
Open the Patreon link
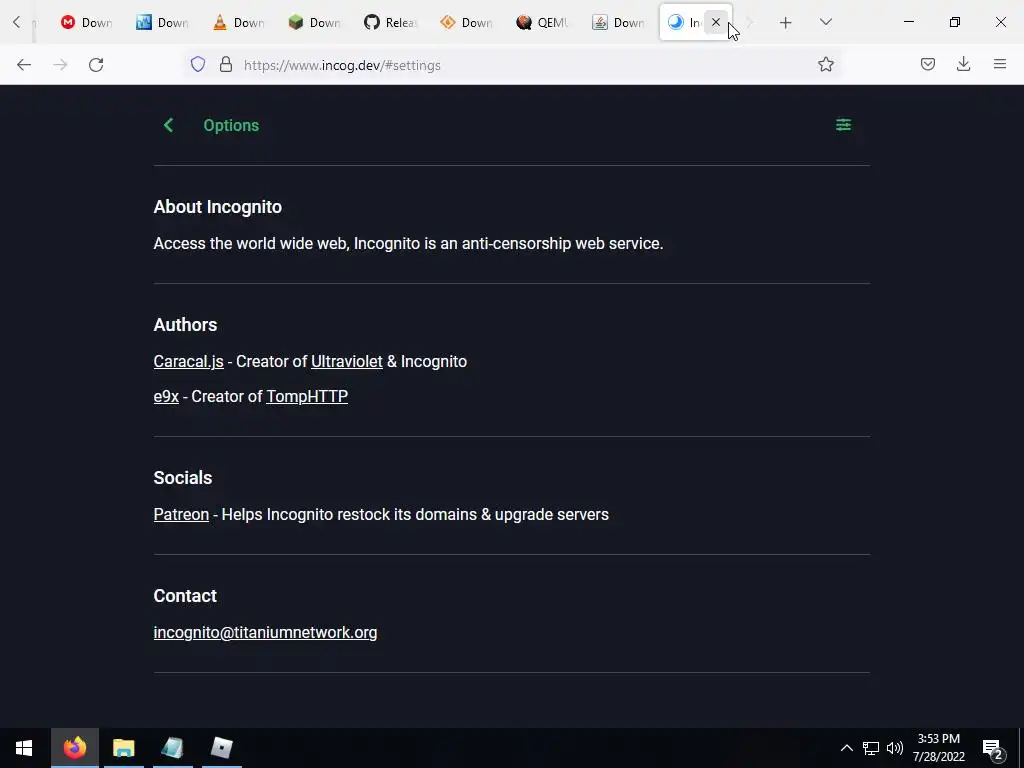click(181, 515)
